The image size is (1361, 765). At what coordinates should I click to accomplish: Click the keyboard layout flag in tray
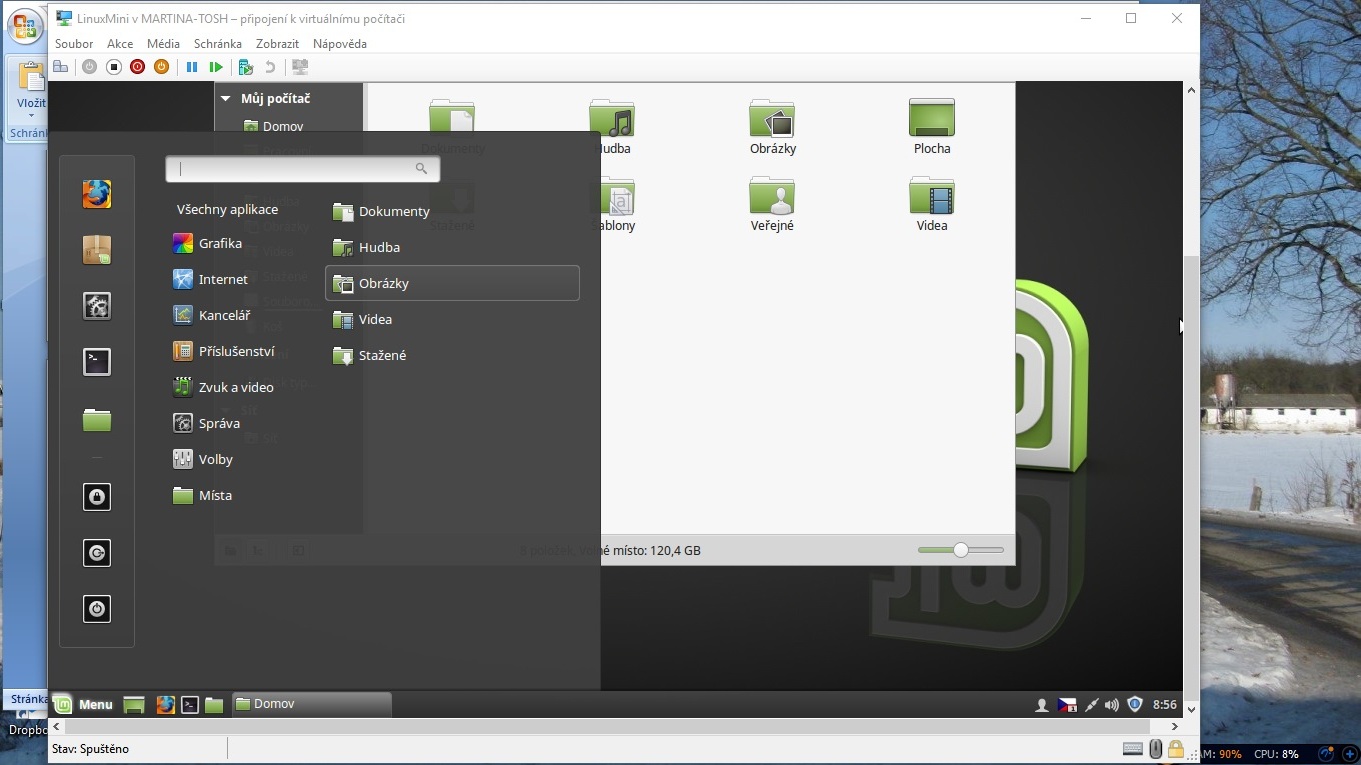[1067, 705]
